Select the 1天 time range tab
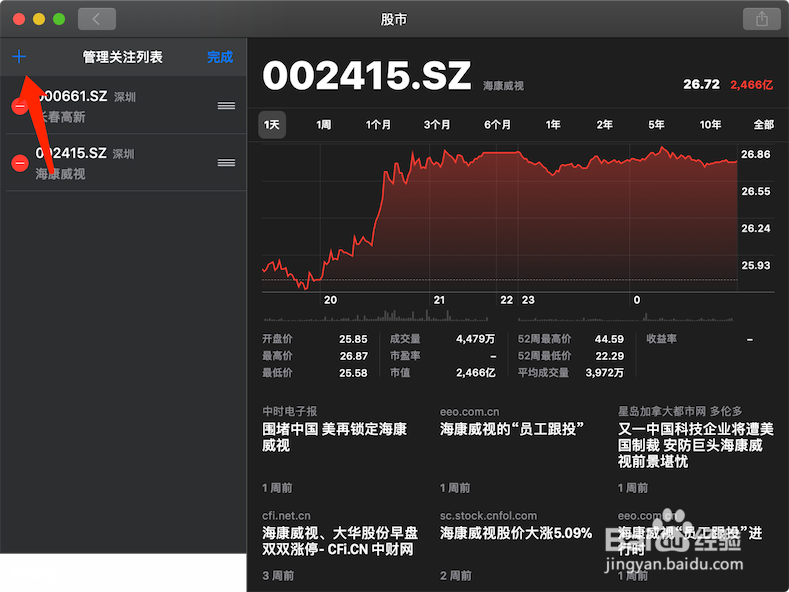 272,124
